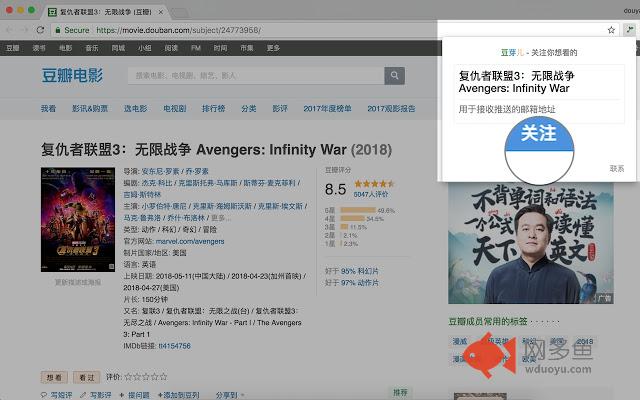Open 读书 in the top bar

tap(39, 48)
